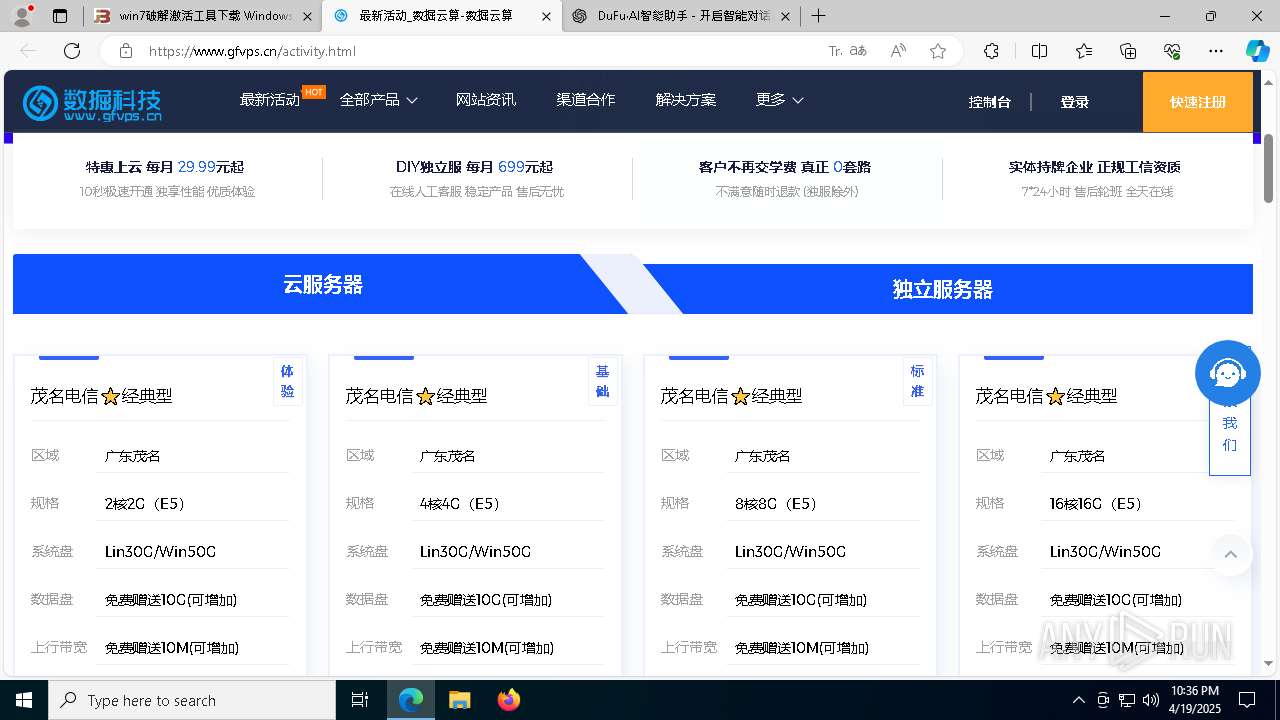The image size is (1280, 720).
Task: View site info lock icon
Action: tap(125, 51)
